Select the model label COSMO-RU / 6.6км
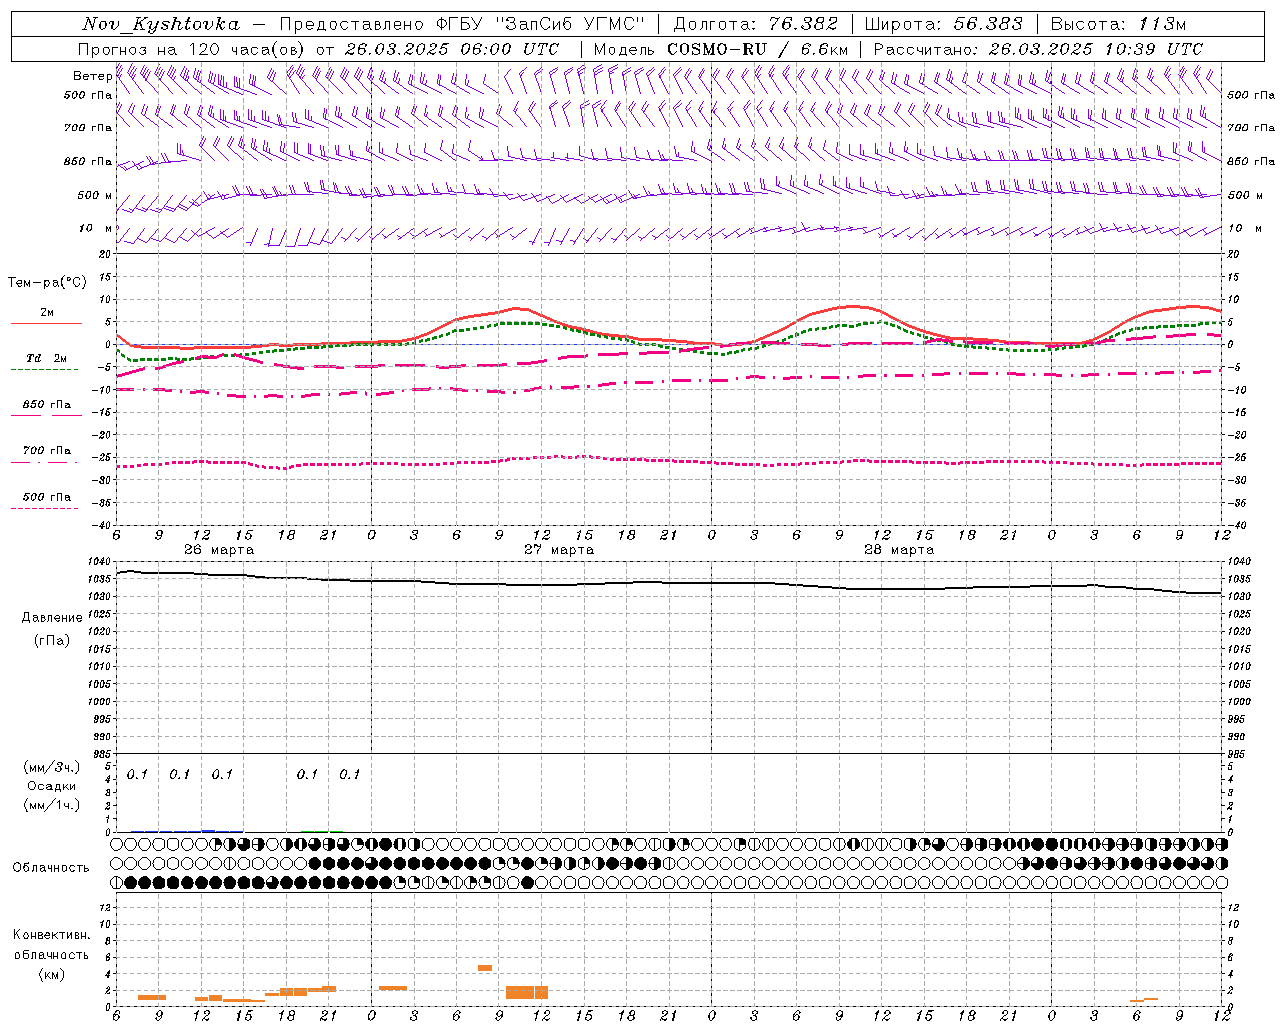This screenshot has height=1024, width=1280. [757, 49]
